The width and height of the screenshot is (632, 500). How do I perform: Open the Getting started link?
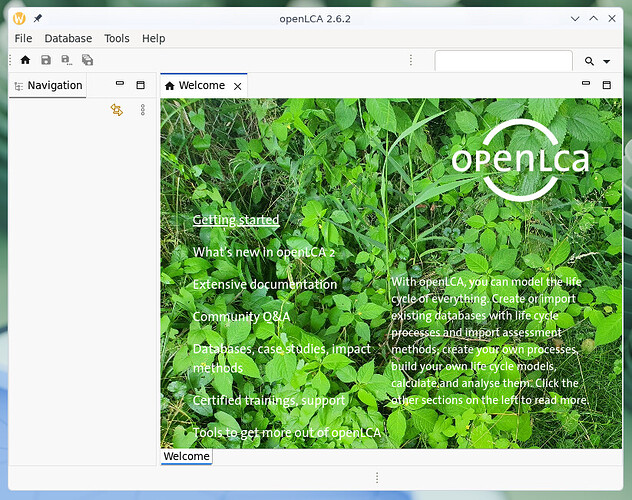236,220
